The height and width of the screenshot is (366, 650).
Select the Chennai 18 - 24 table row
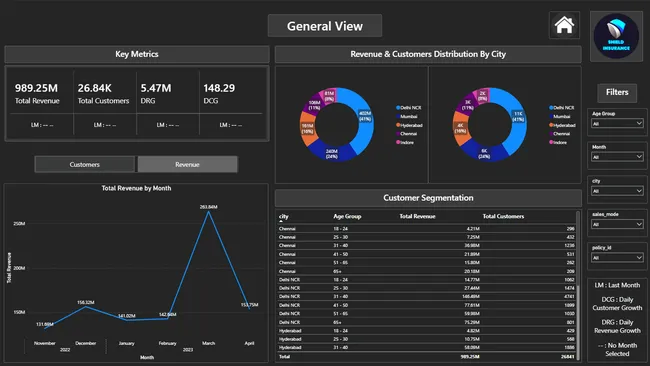427,229
